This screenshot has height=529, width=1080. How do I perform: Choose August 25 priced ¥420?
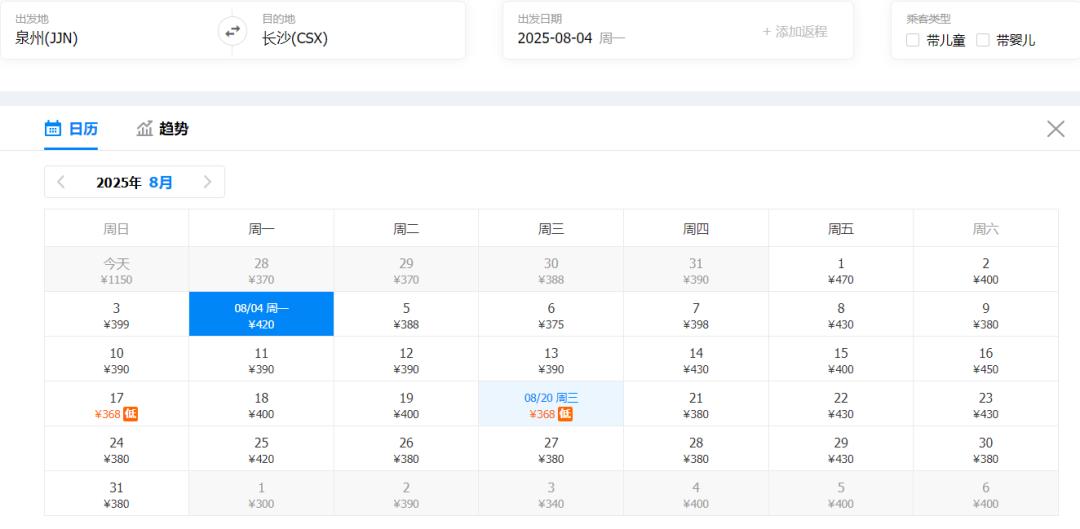coord(261,448)
